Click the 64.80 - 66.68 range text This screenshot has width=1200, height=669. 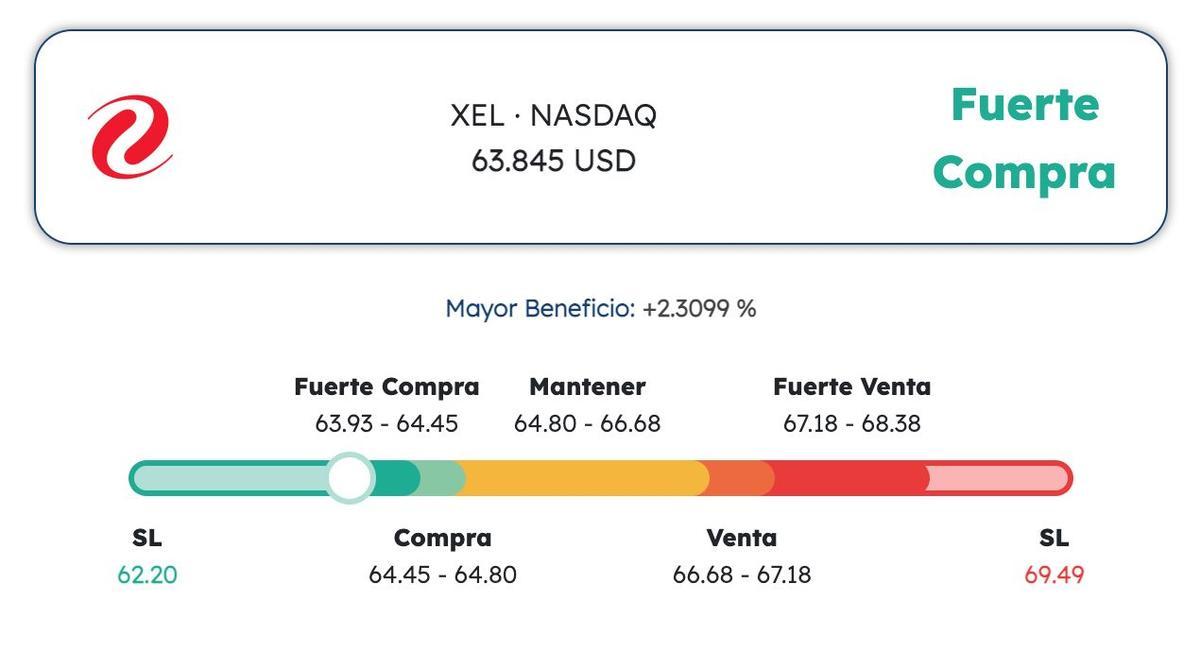pos(587,424)
